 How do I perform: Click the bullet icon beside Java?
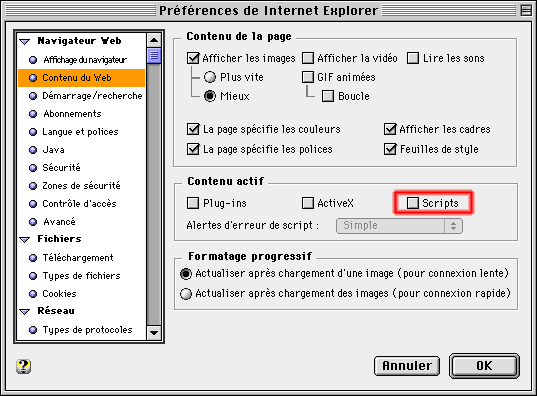click(33, 150)
